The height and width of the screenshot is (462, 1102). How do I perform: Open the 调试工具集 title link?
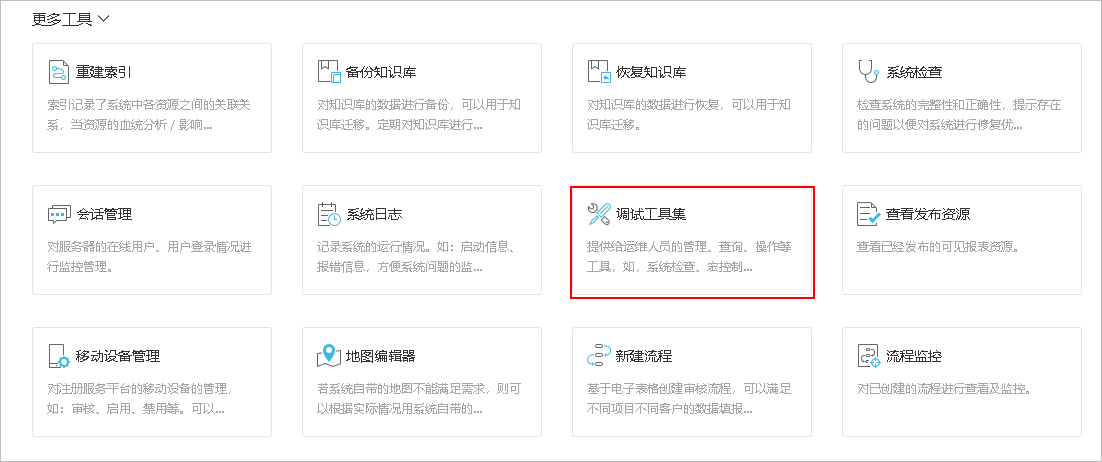click(650, 214)
